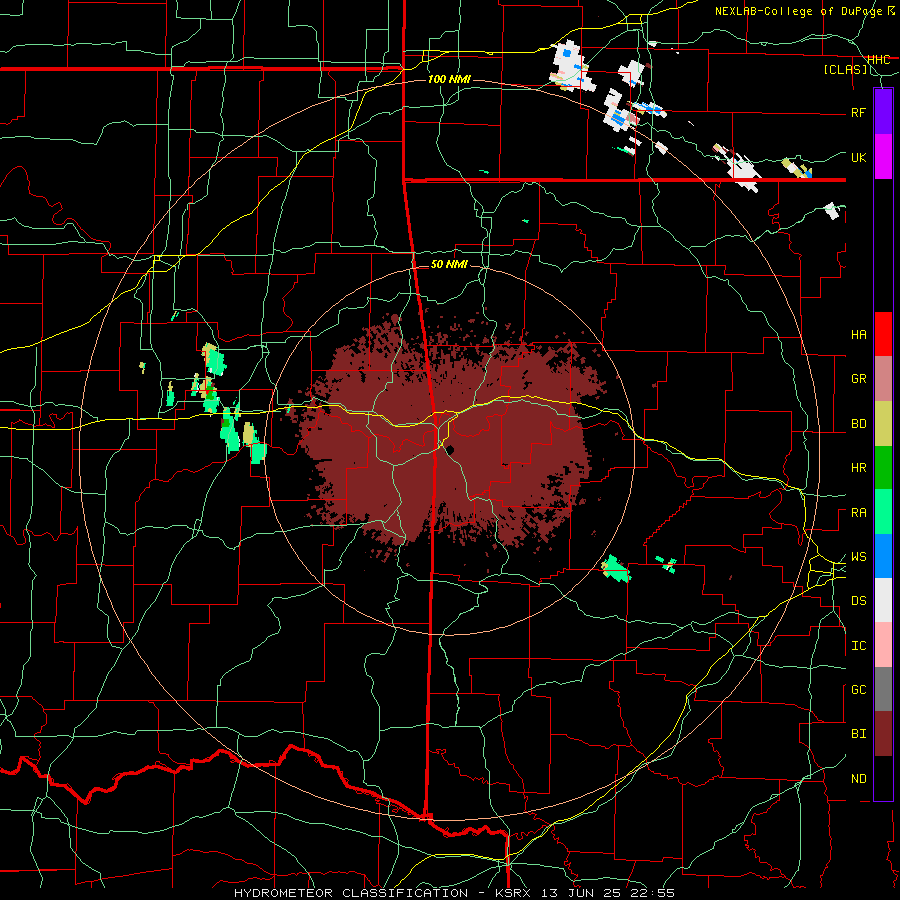This screenshot has height=900, width=900.
Task: Click the BI legend label
Action: click(858, 734)
